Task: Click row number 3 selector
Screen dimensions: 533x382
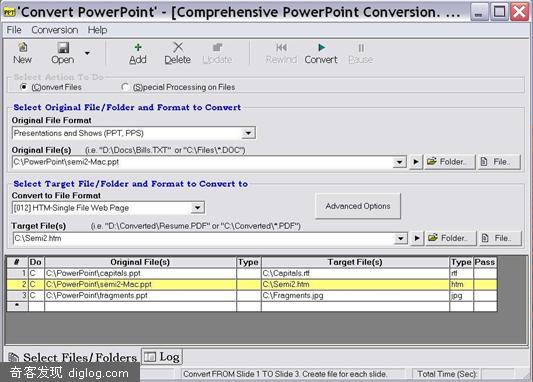Action: point(17,296)
